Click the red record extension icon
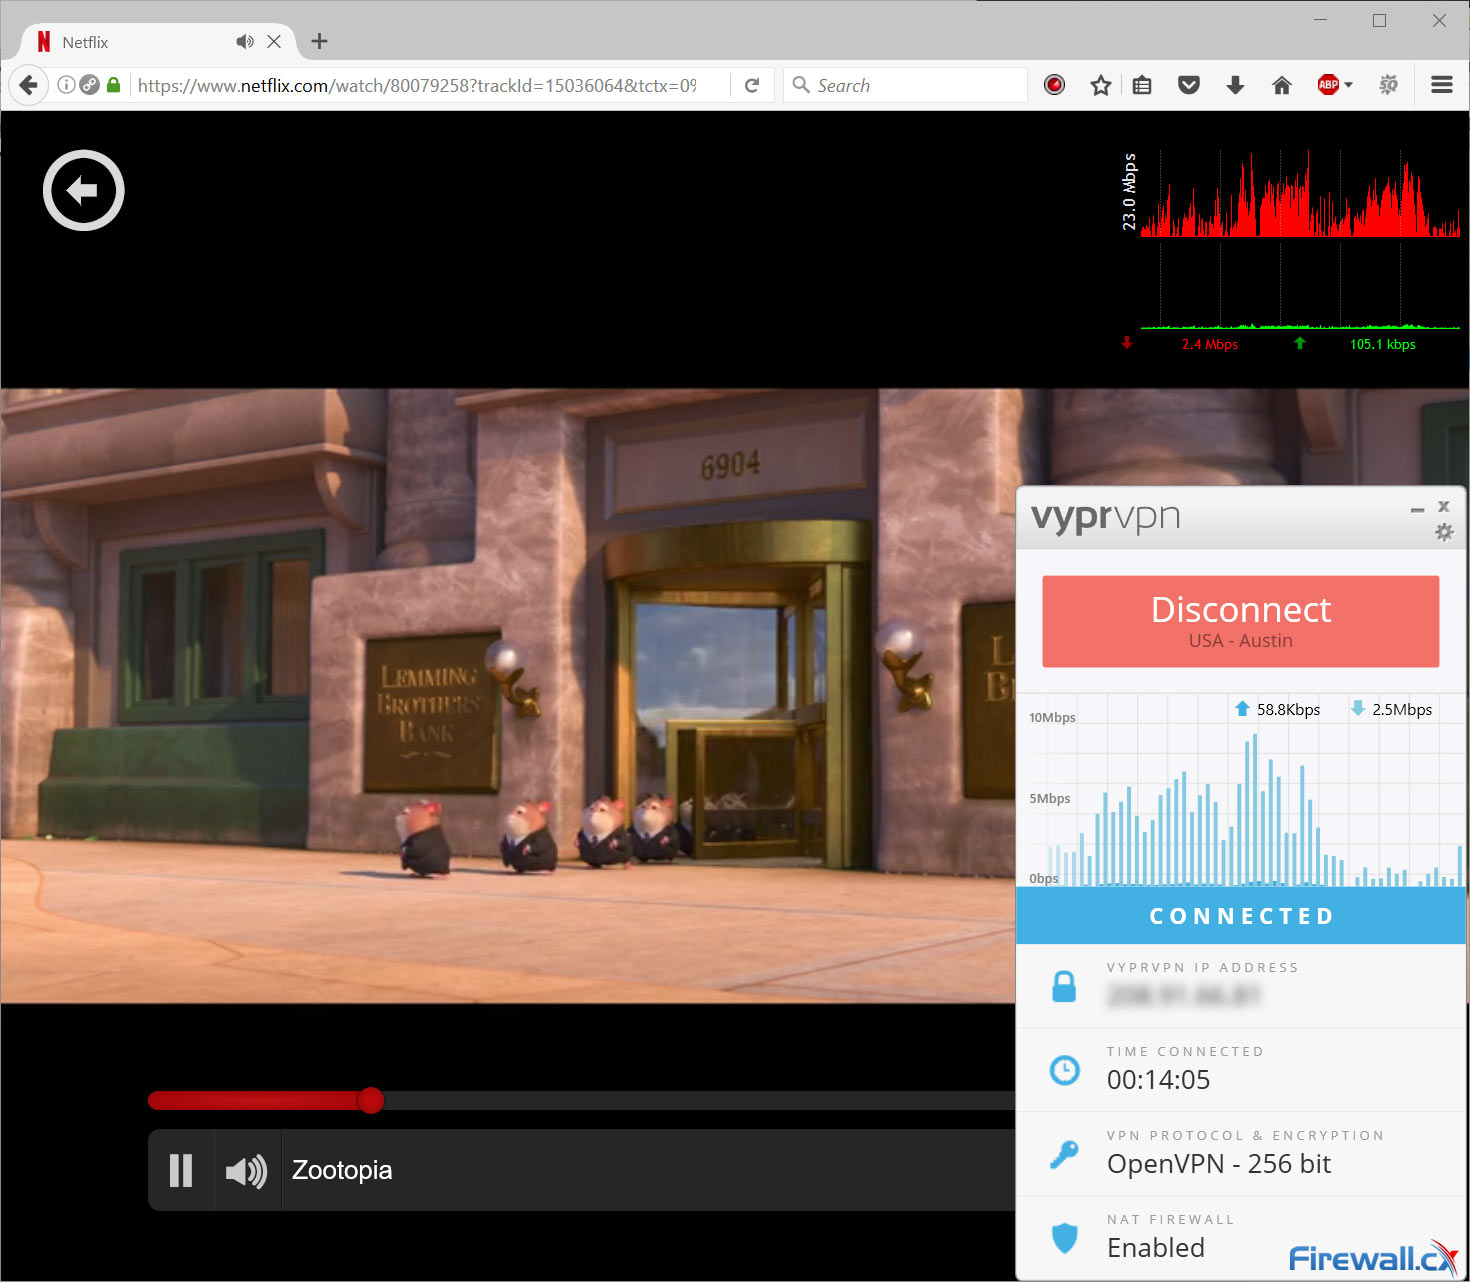The image size is (1470, 1282). (1054, 85)
